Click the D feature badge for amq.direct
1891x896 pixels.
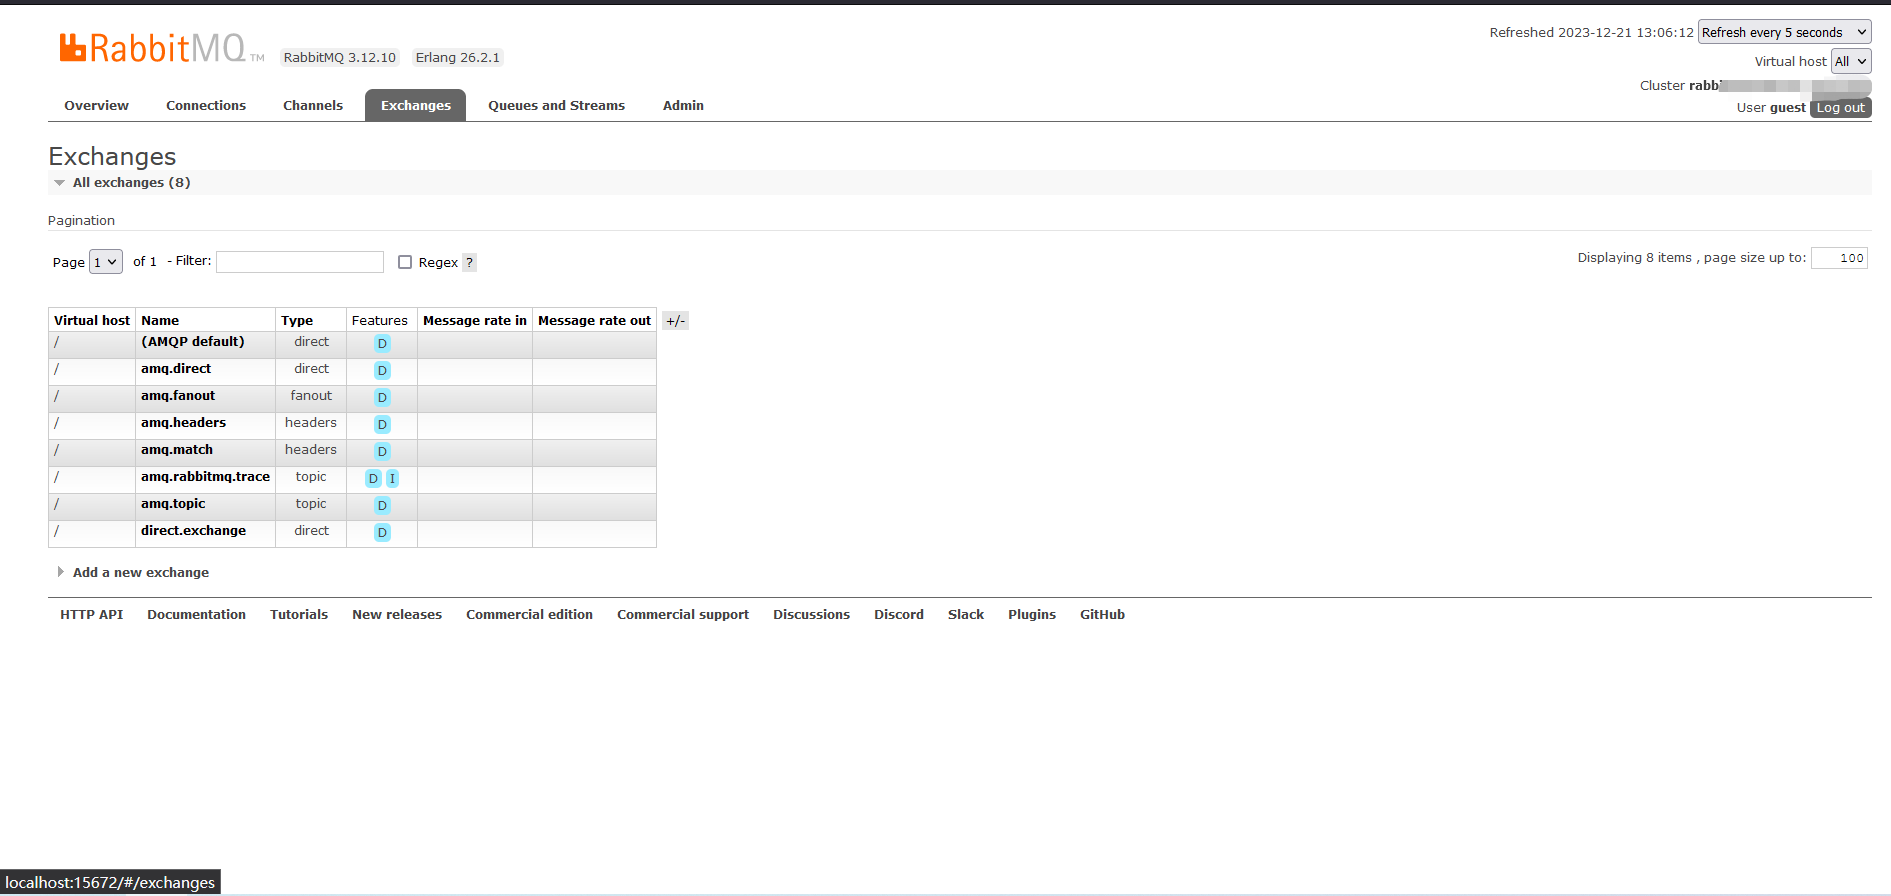click(x=382, y=371)
